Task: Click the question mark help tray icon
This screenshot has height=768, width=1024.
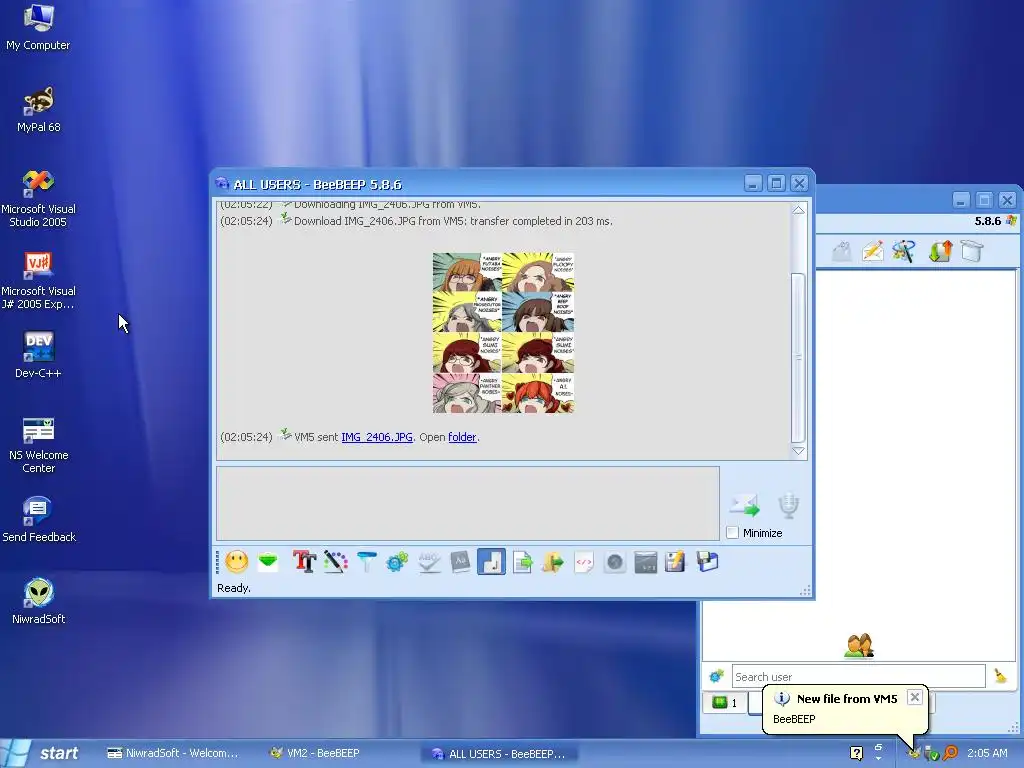Action: pyautogui.click(x=856, y=753)
